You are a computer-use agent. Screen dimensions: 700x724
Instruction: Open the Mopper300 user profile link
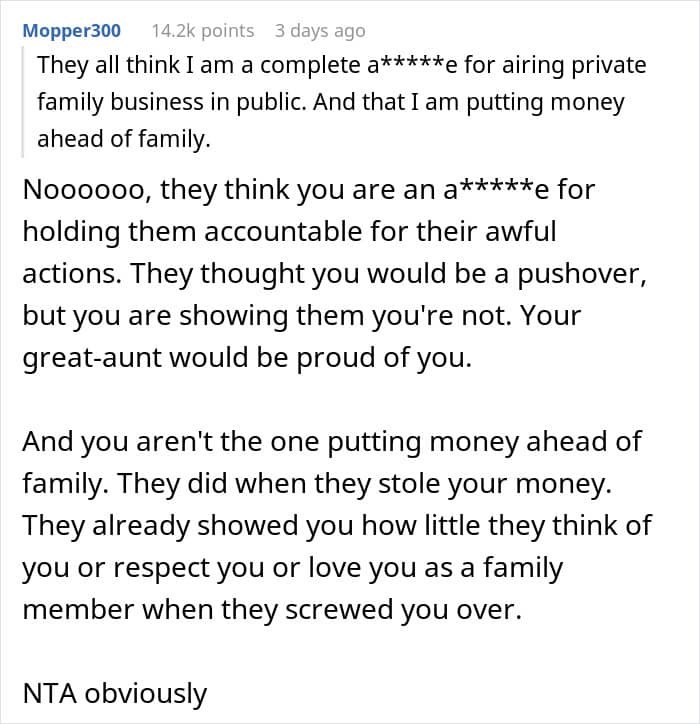(x=71, y=30)
